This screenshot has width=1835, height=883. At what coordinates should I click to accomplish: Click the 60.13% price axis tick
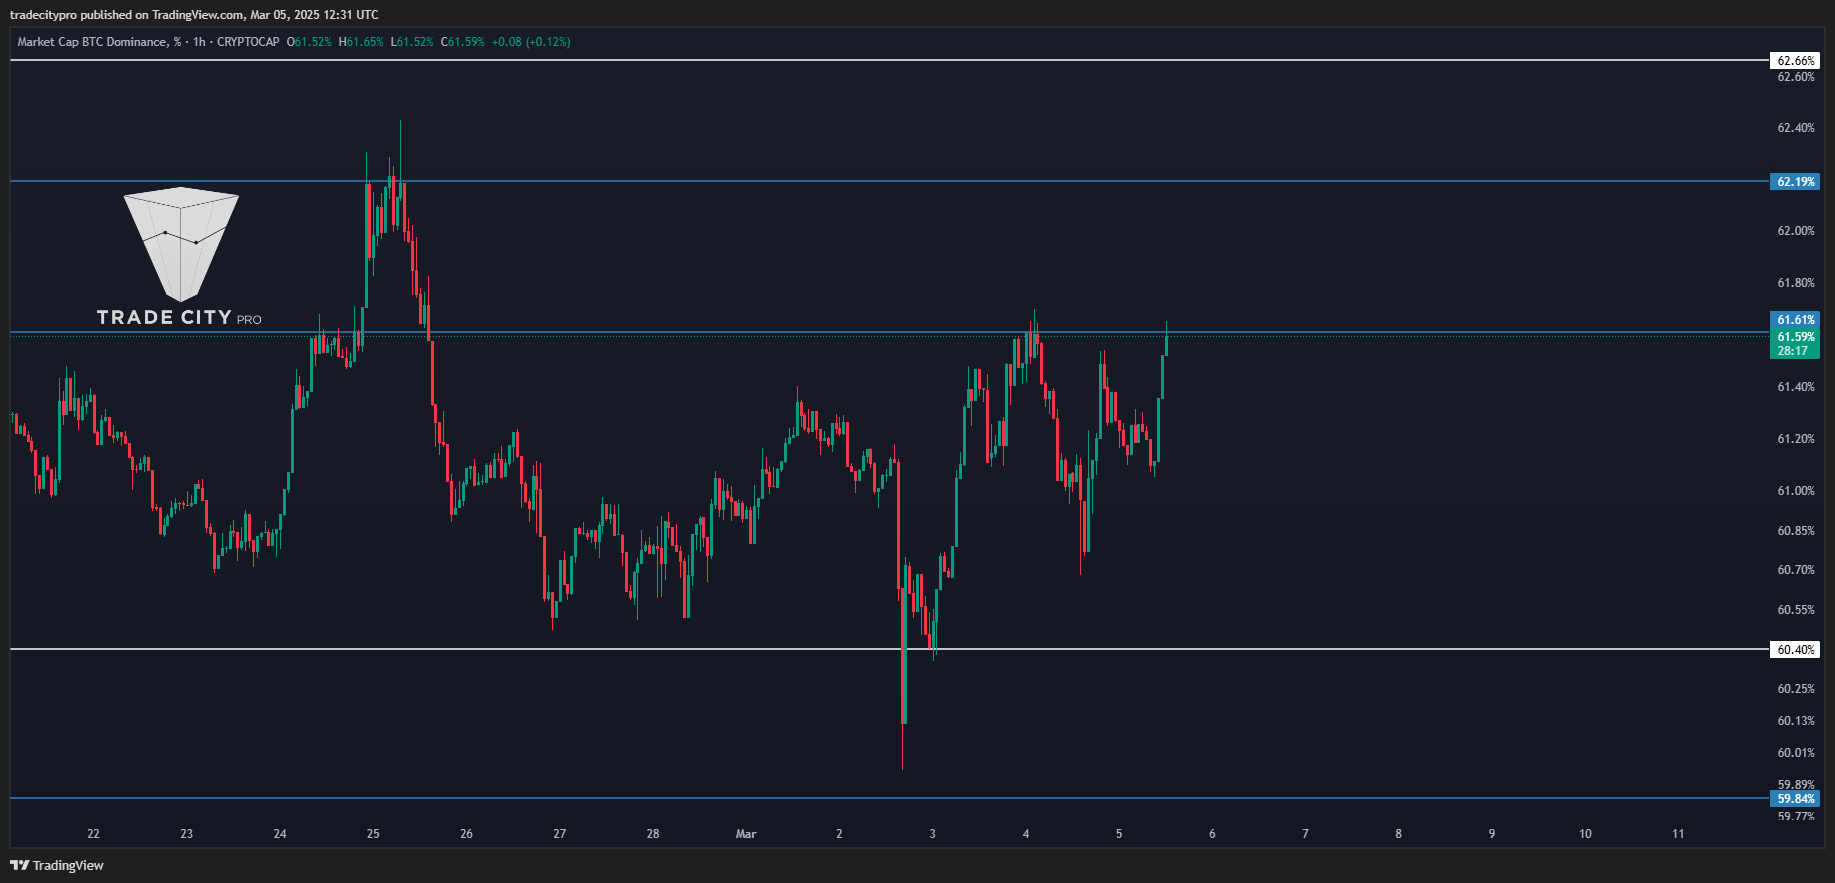click(1796, 721)
